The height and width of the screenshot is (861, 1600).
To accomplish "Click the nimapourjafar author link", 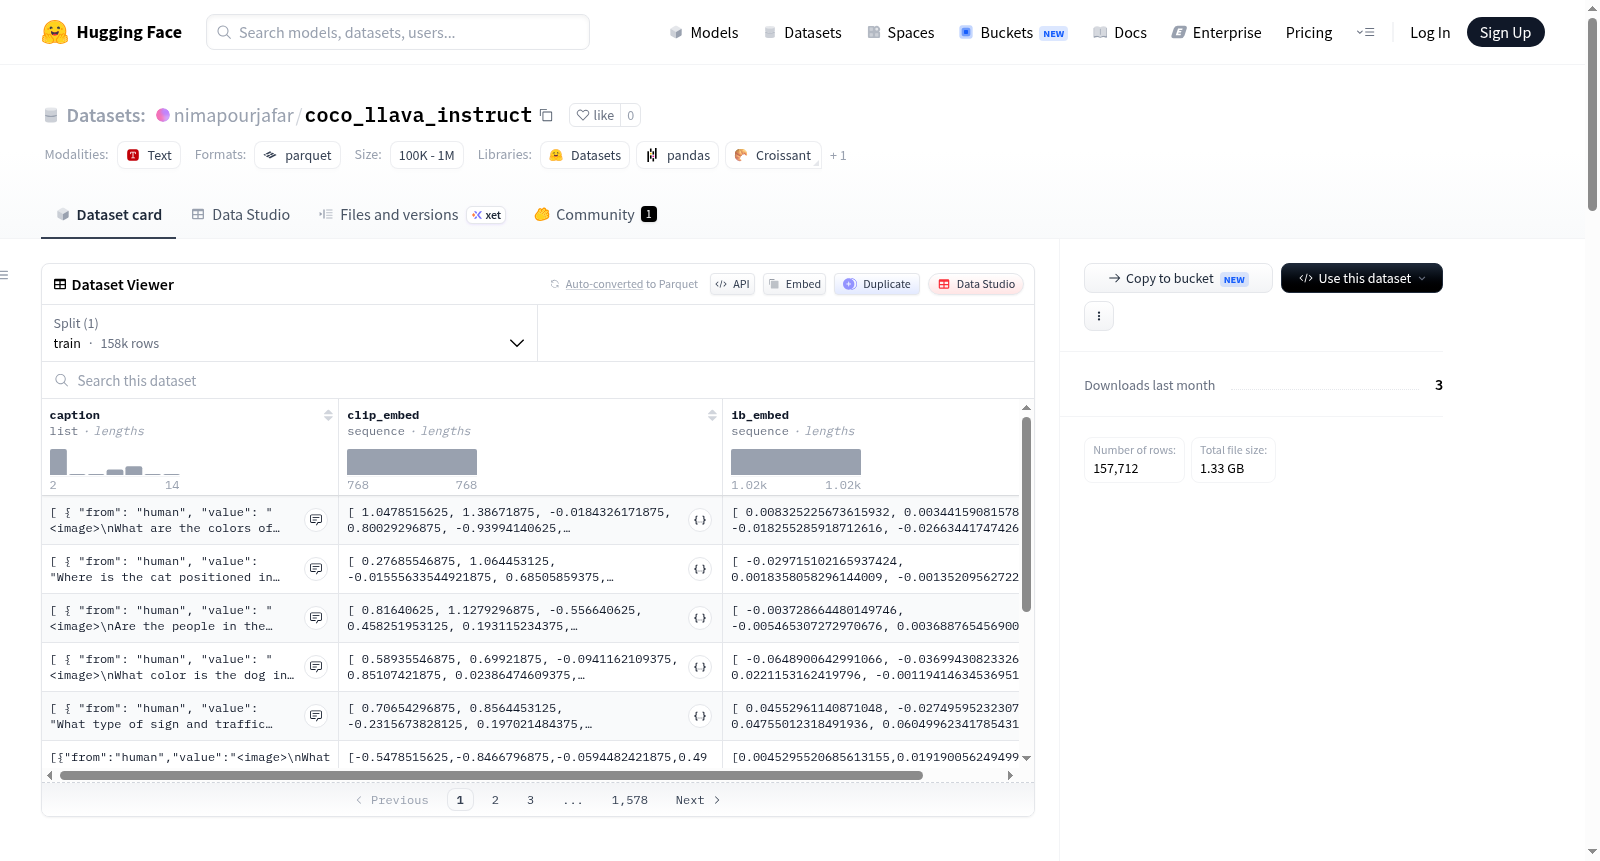I will pyautogui.click(x=234, y=115).
